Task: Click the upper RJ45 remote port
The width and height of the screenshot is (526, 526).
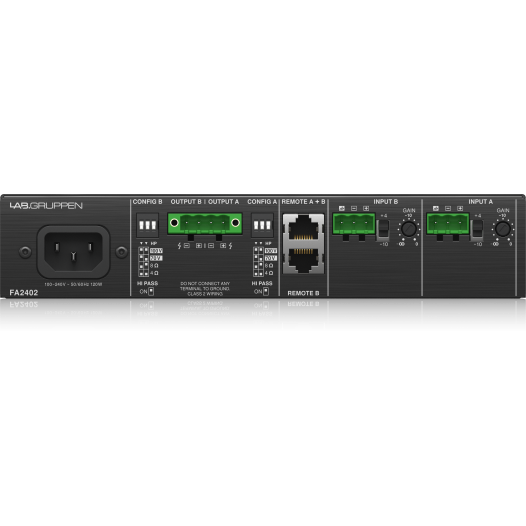Action: (304, 228)
